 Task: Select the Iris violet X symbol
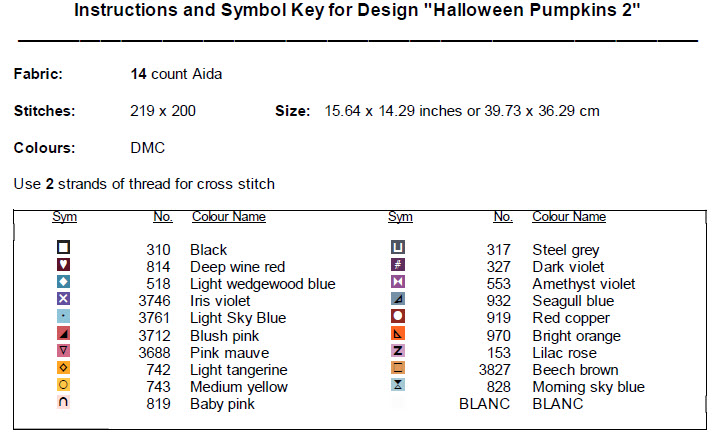click(64, 299)
